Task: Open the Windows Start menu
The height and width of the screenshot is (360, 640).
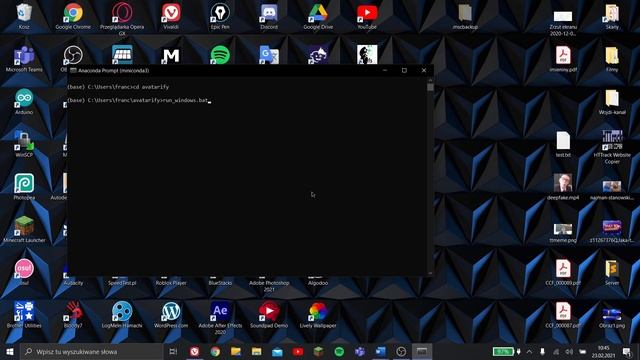Action: (10, 351)
